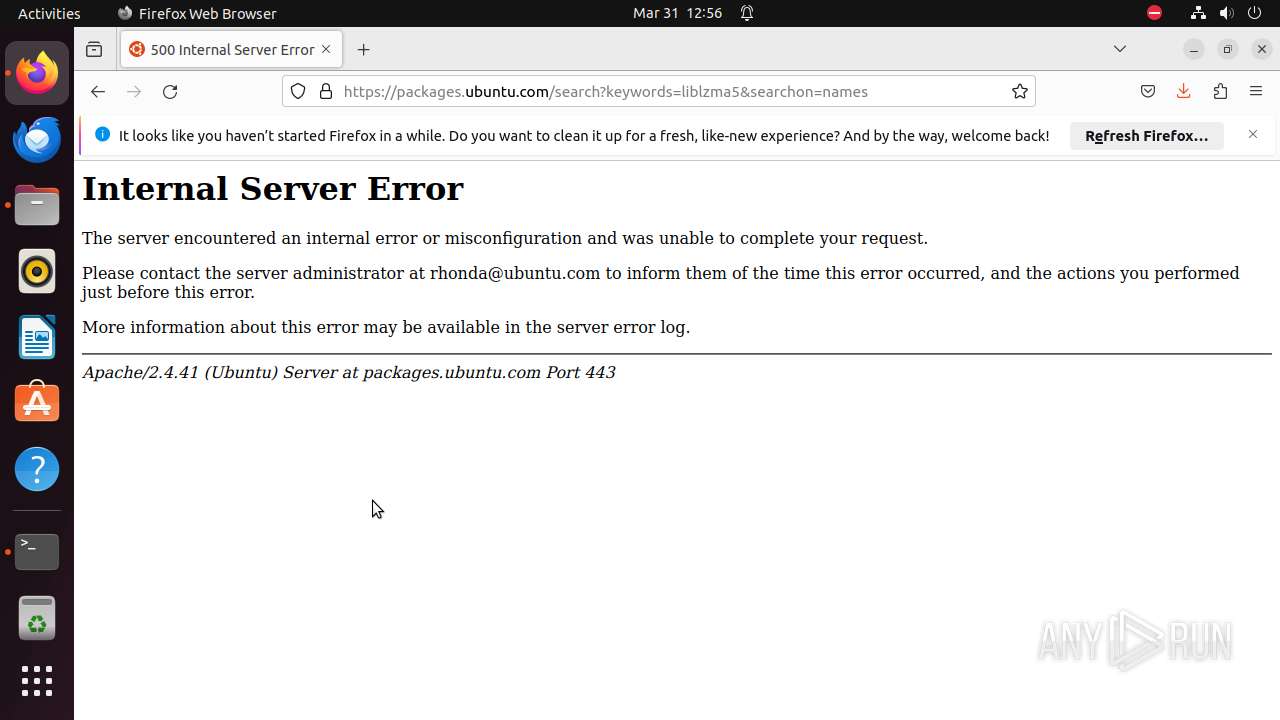View site security padlock information
Screen dimensions: 1280x720
click(325, 91)
